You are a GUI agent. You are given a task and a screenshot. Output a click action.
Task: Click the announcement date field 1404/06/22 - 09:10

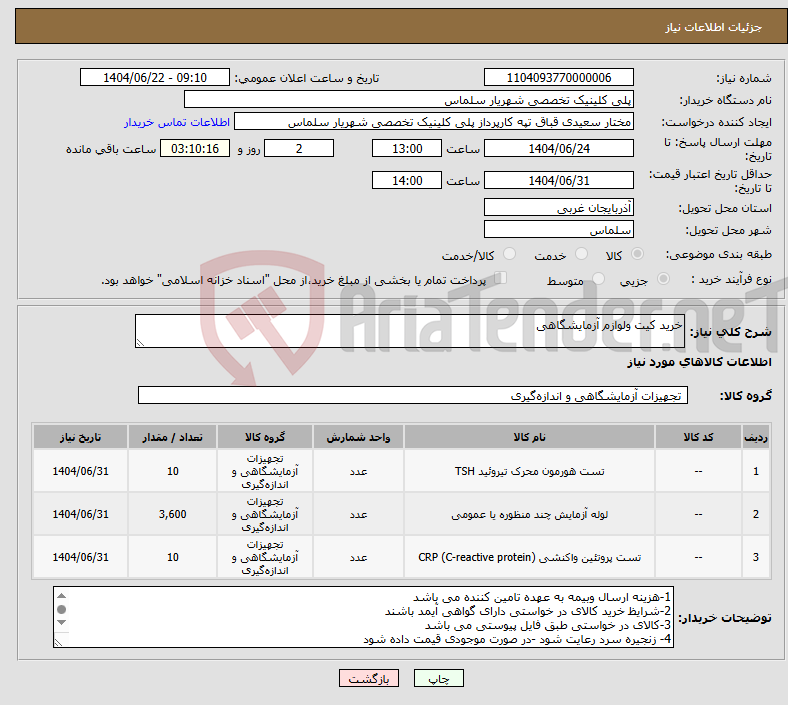[x=155, y=77]
